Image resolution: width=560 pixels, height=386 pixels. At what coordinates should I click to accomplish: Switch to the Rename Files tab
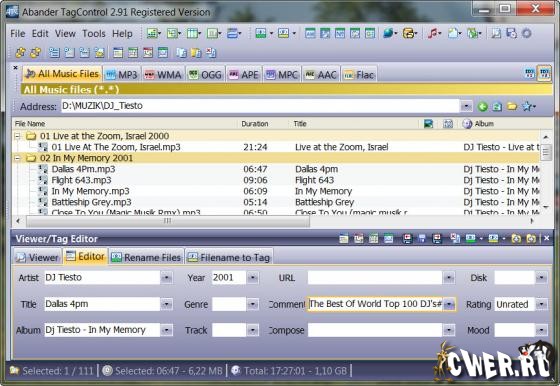click(146, 257)
